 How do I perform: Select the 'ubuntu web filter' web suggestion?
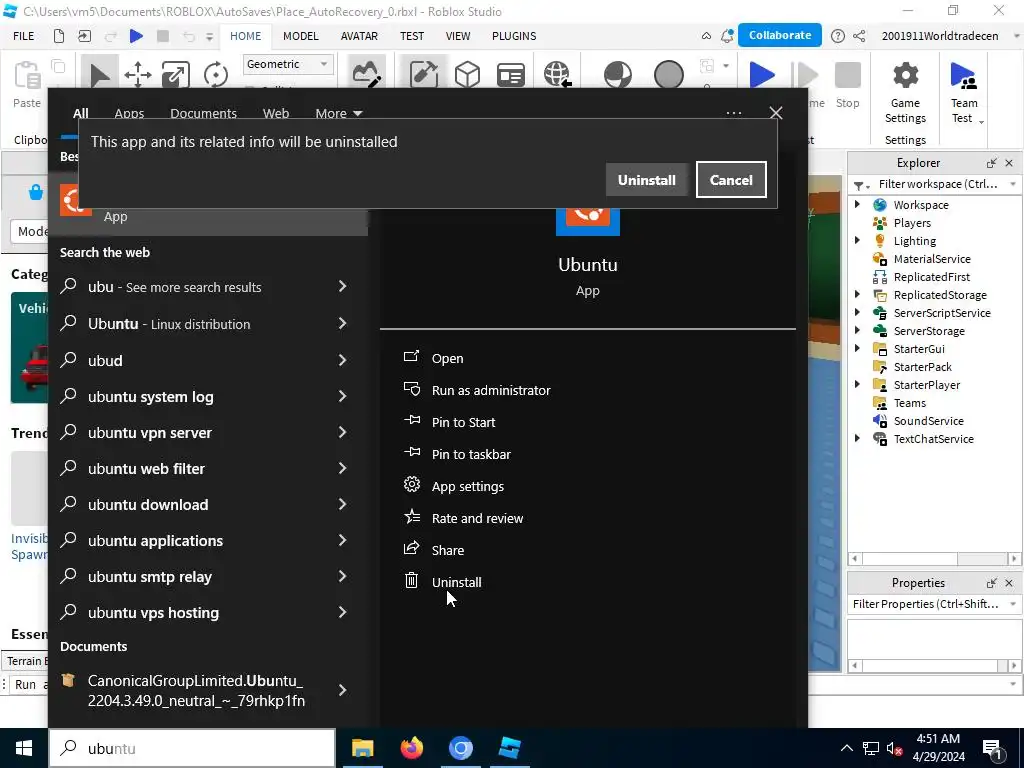coord(146,468)
